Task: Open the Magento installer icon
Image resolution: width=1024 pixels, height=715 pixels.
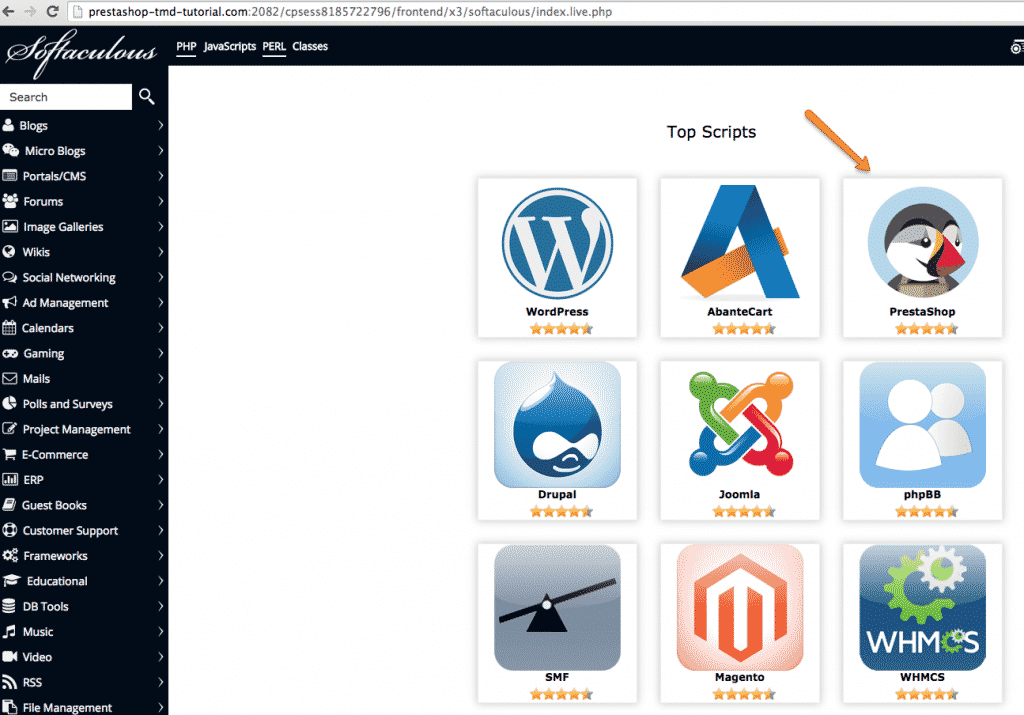Action: click(739, 608)
